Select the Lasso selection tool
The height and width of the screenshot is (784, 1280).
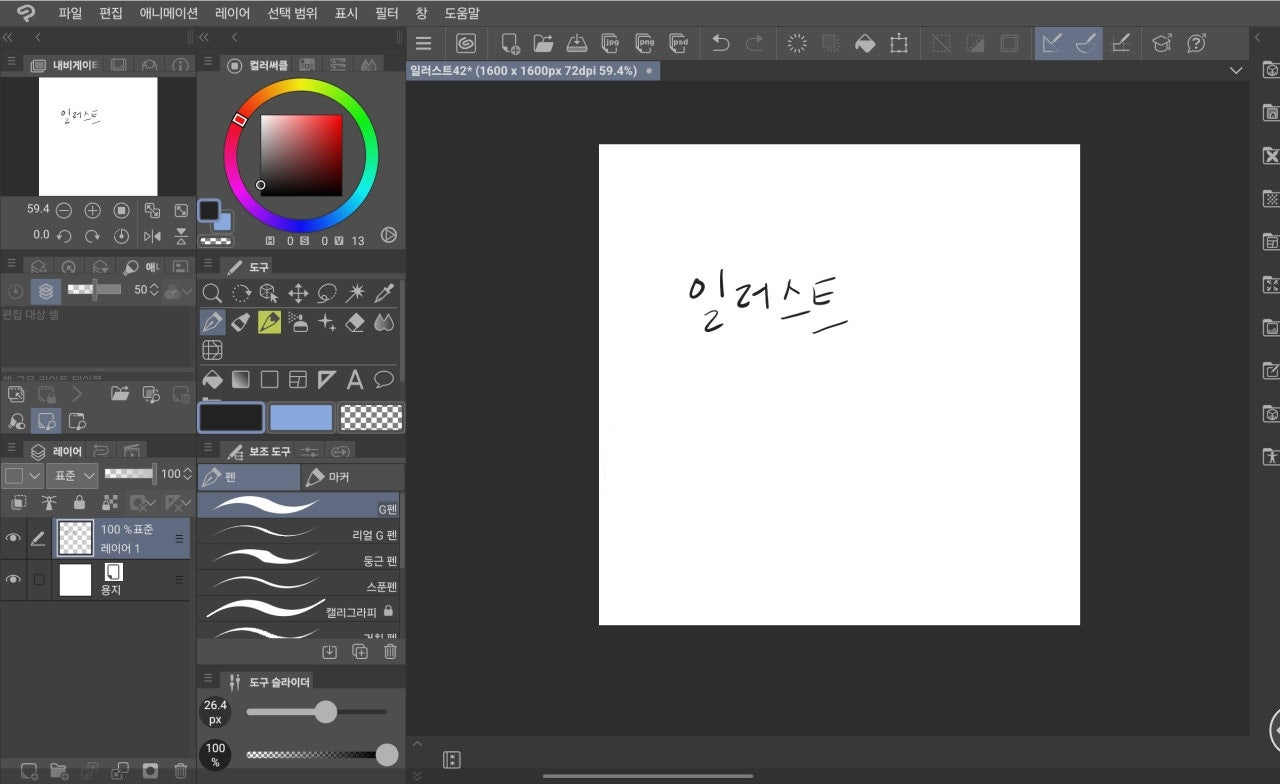pos(327,293)
